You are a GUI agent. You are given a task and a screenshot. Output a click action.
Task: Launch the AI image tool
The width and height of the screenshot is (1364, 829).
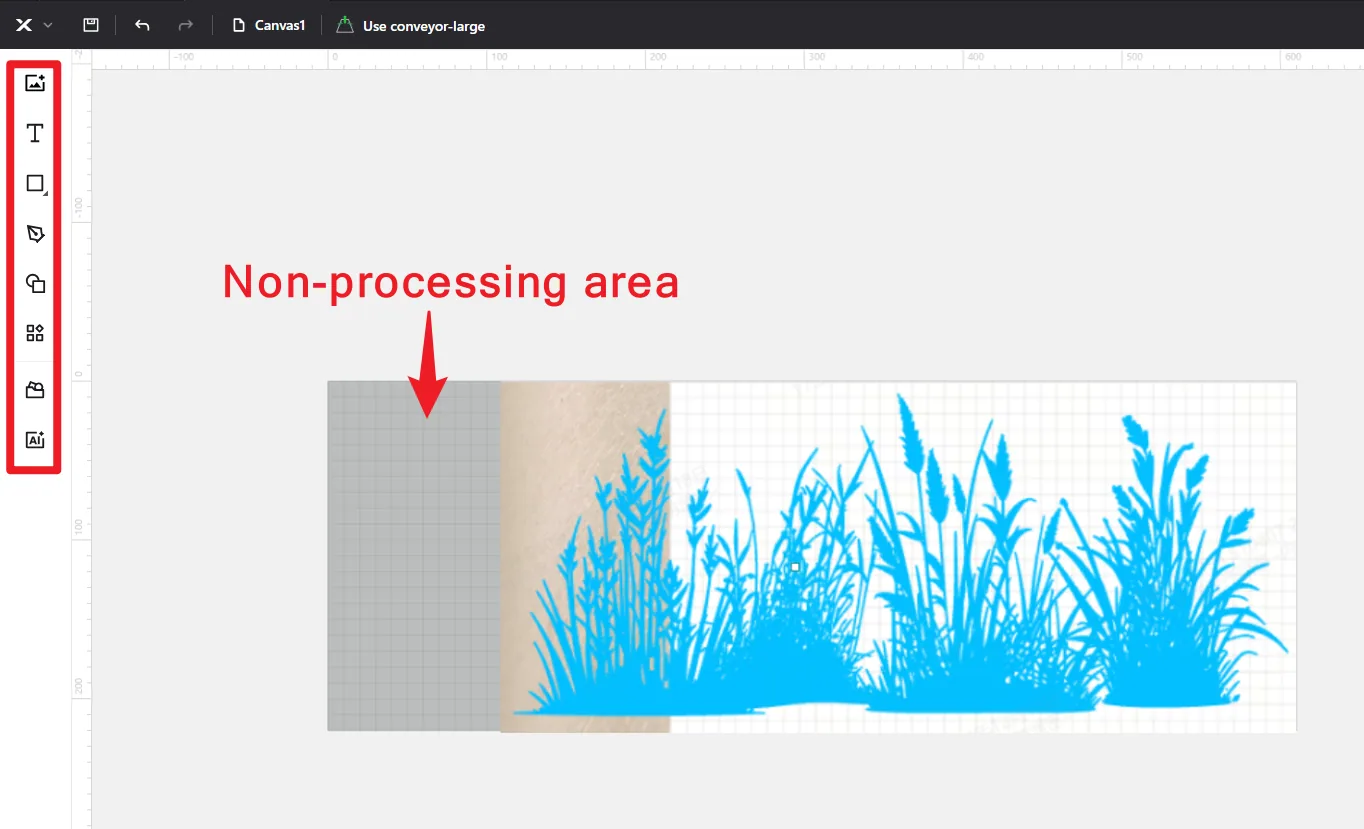(x=35, y=439)
